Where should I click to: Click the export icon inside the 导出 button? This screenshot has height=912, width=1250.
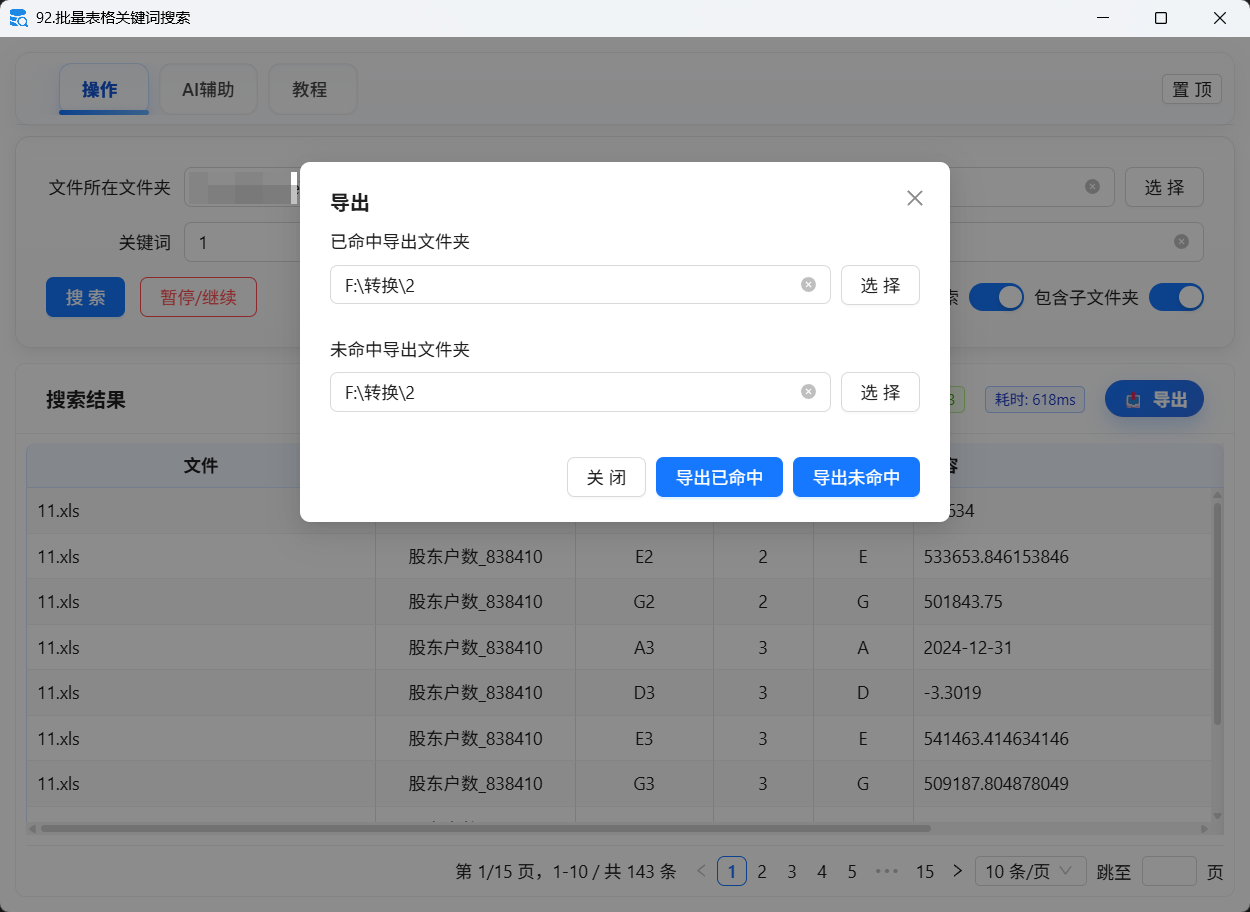[1131, 398]
